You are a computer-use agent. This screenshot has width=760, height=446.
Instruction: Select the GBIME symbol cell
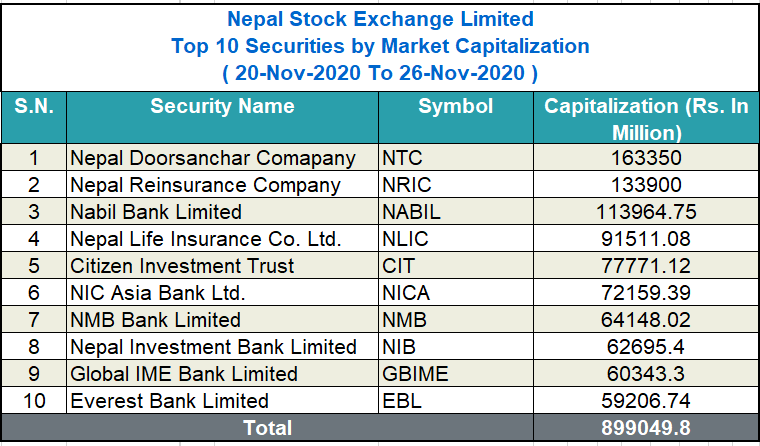[413, 374]
